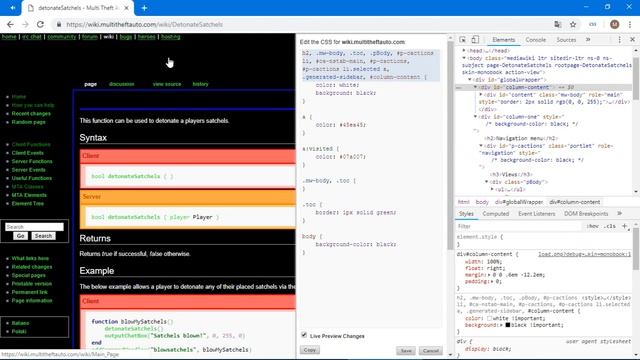Reload the current page

[40, 24]
